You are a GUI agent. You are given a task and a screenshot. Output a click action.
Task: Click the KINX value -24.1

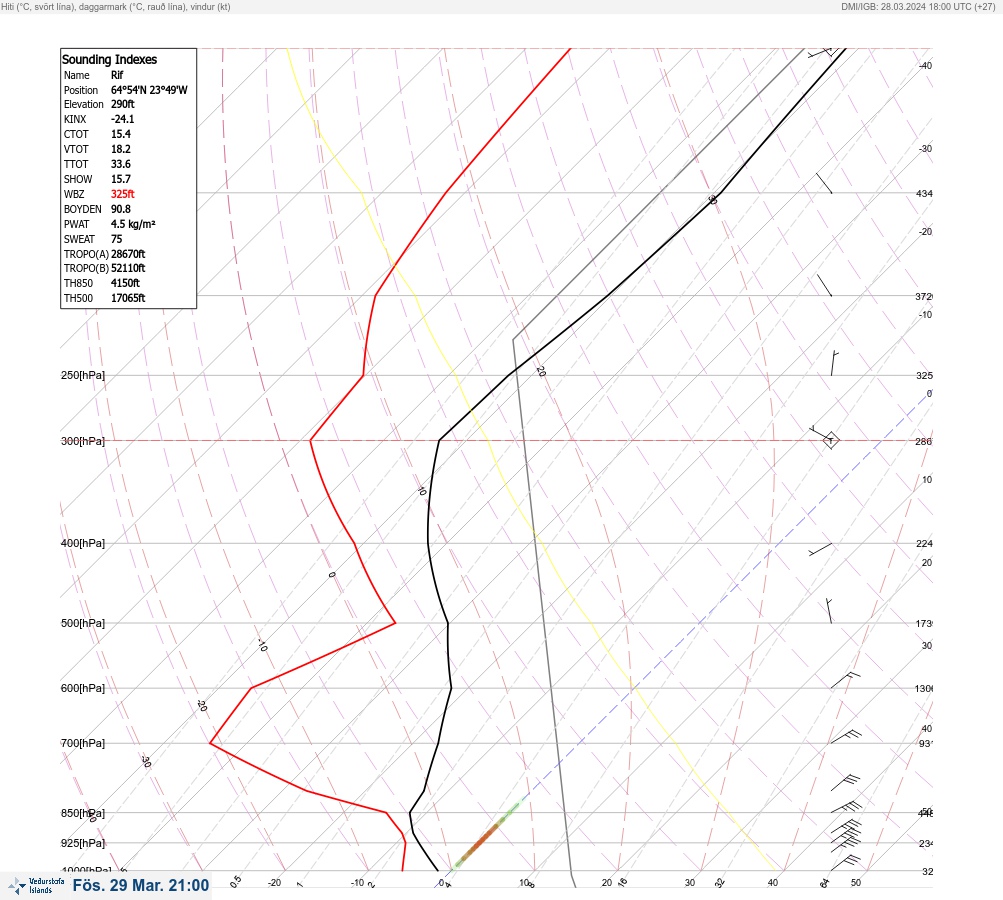123,119
